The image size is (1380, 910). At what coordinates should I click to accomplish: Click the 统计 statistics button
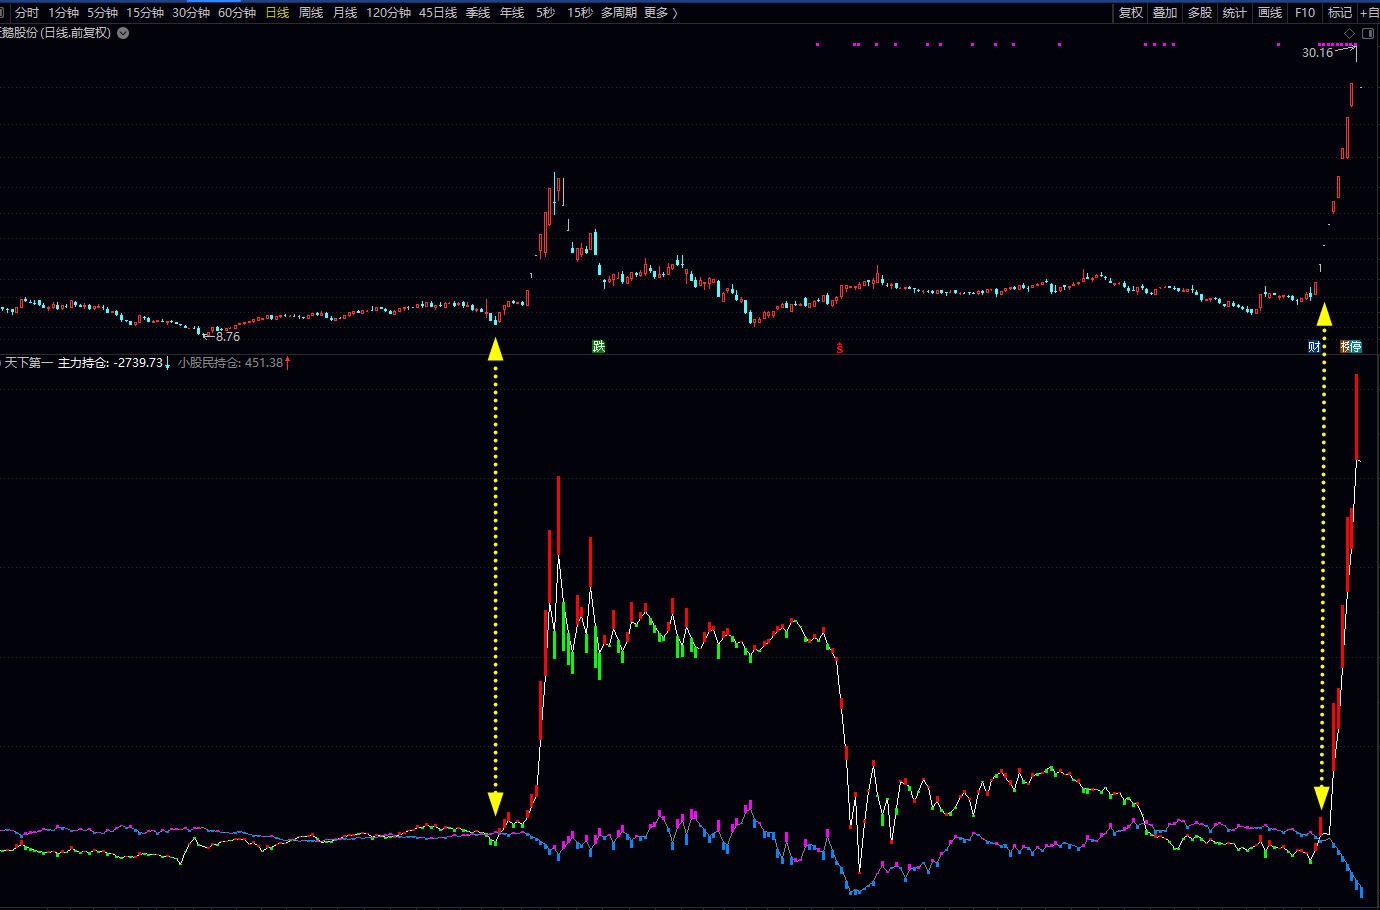1235,13
